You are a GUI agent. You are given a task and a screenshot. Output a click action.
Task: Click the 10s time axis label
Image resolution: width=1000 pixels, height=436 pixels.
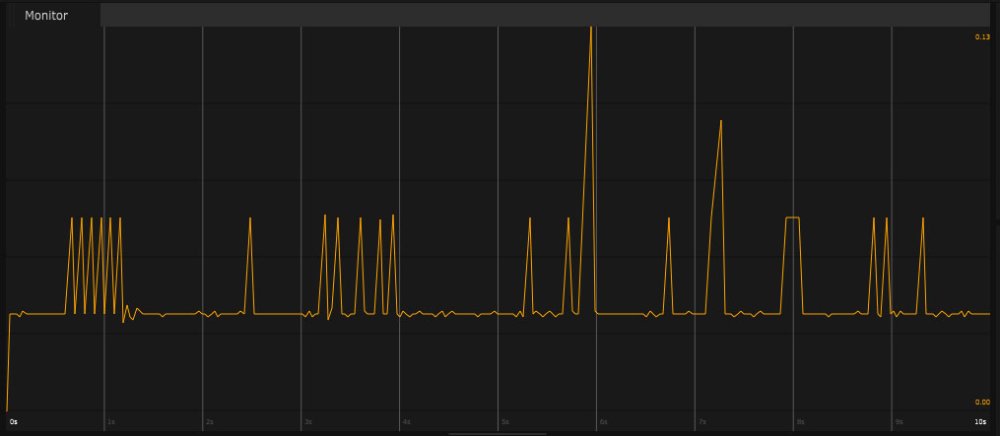980,422
